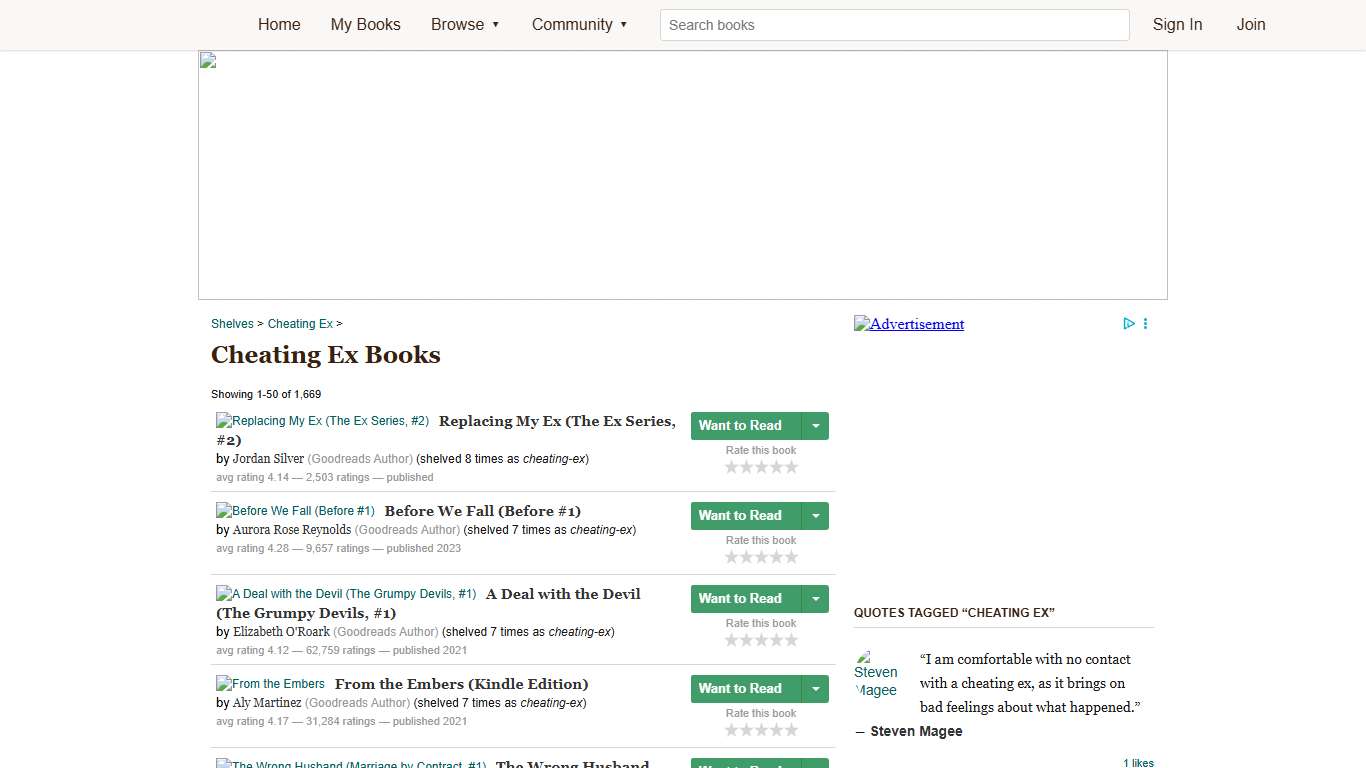Open the Browse dropdown menu
This screenshot has height=768, width=1366.
(465, 24)
